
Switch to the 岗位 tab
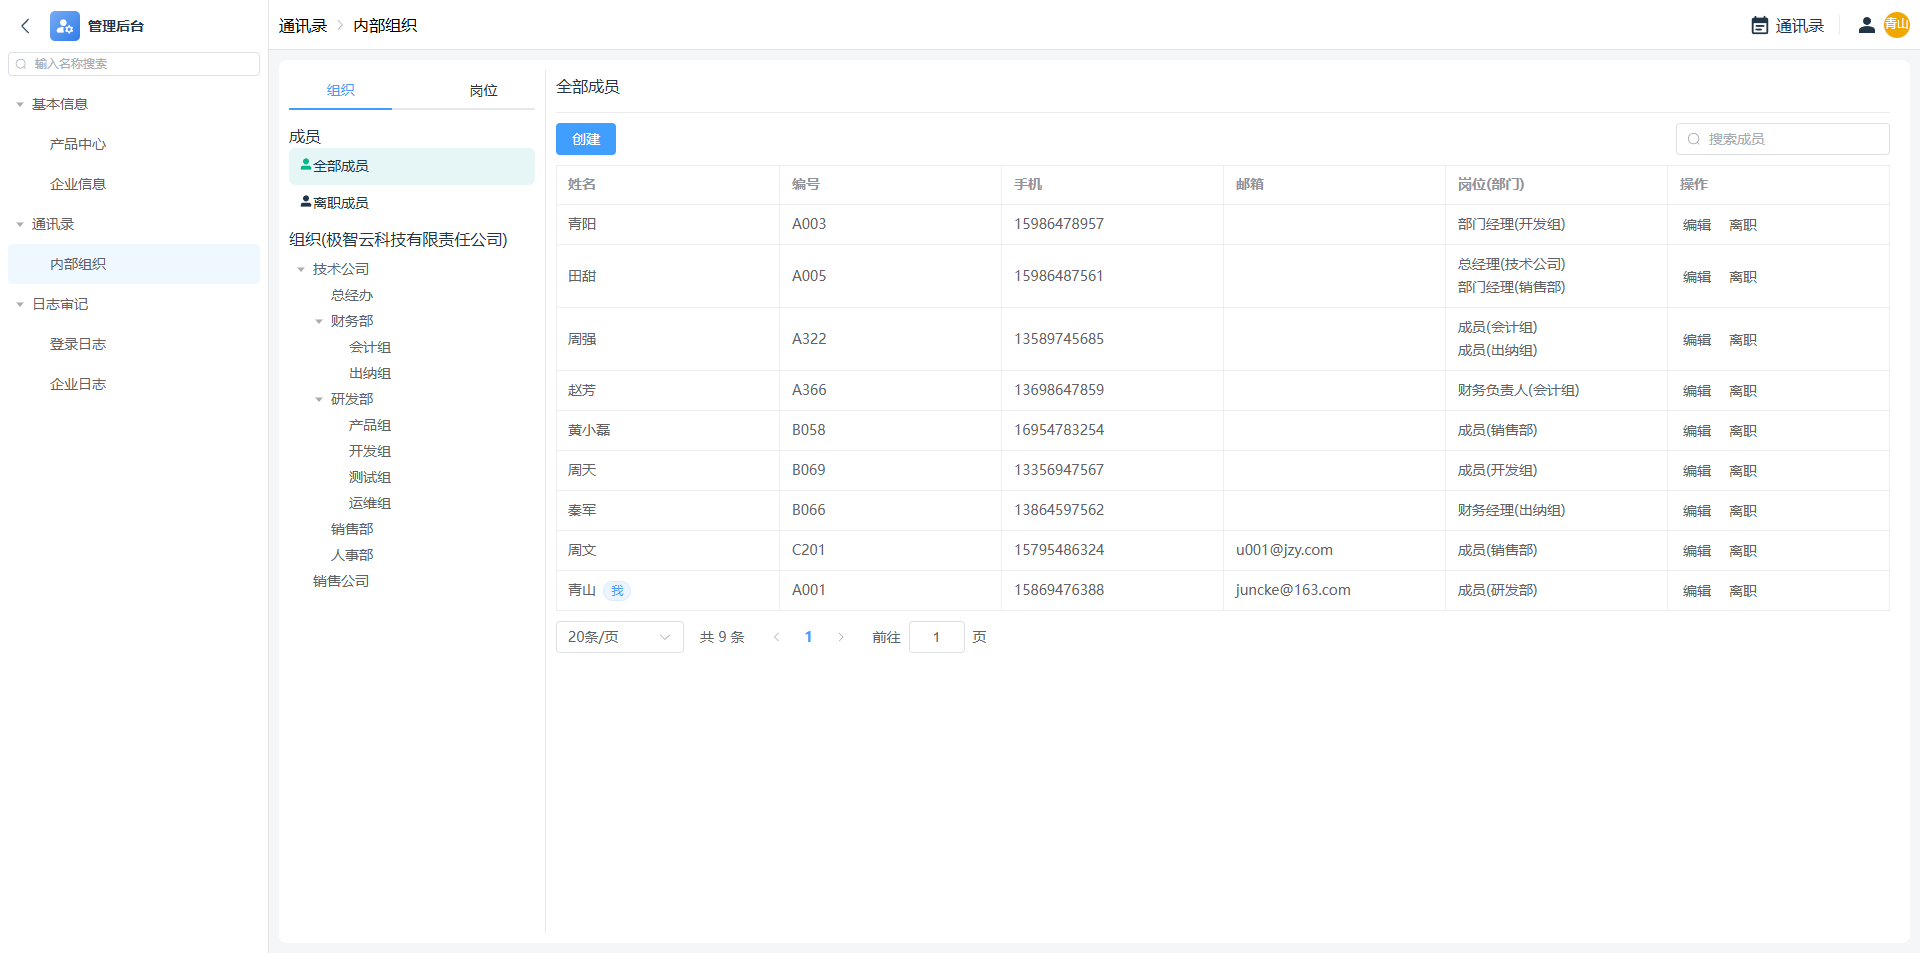483,90
